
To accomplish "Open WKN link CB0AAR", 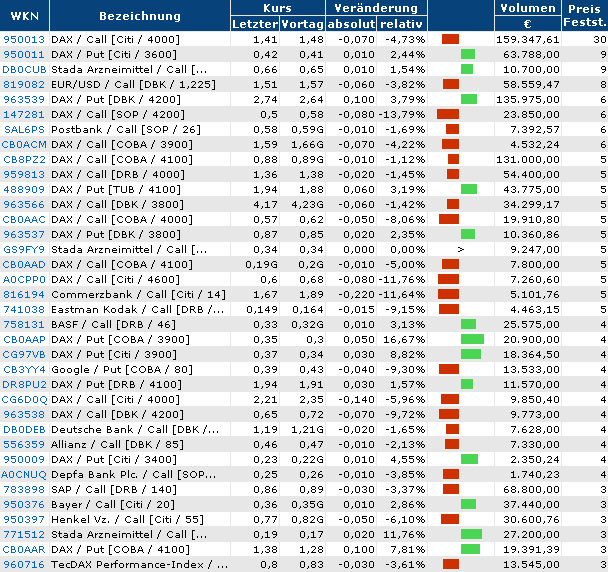I will 24,550.
